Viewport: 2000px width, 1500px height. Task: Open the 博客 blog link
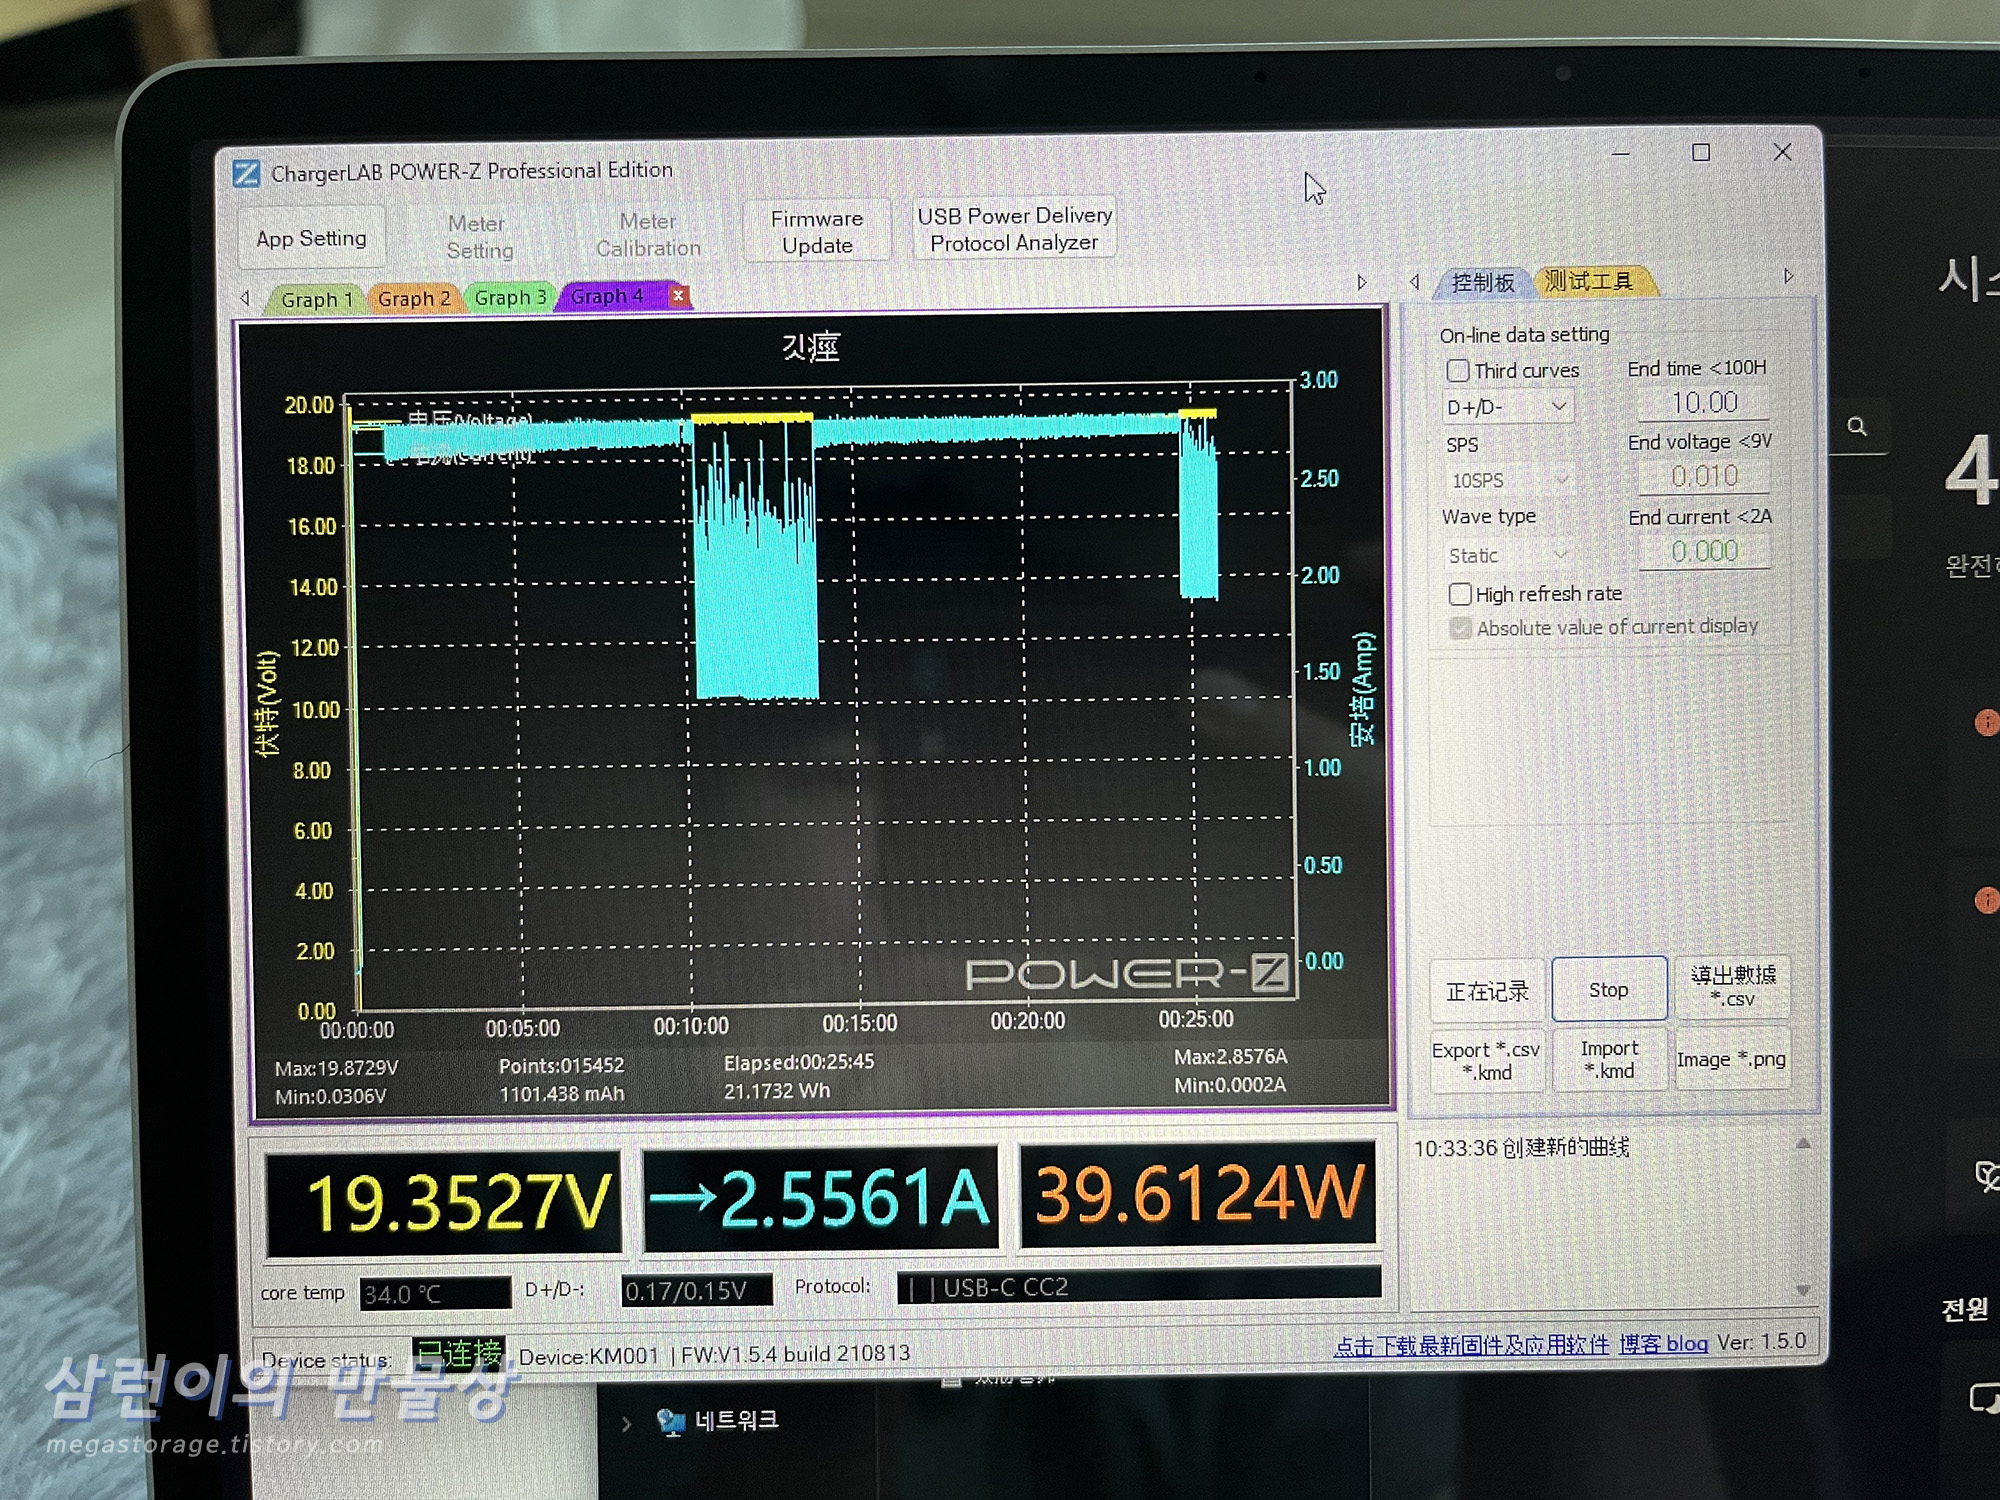click(x=1664, y=1344)
